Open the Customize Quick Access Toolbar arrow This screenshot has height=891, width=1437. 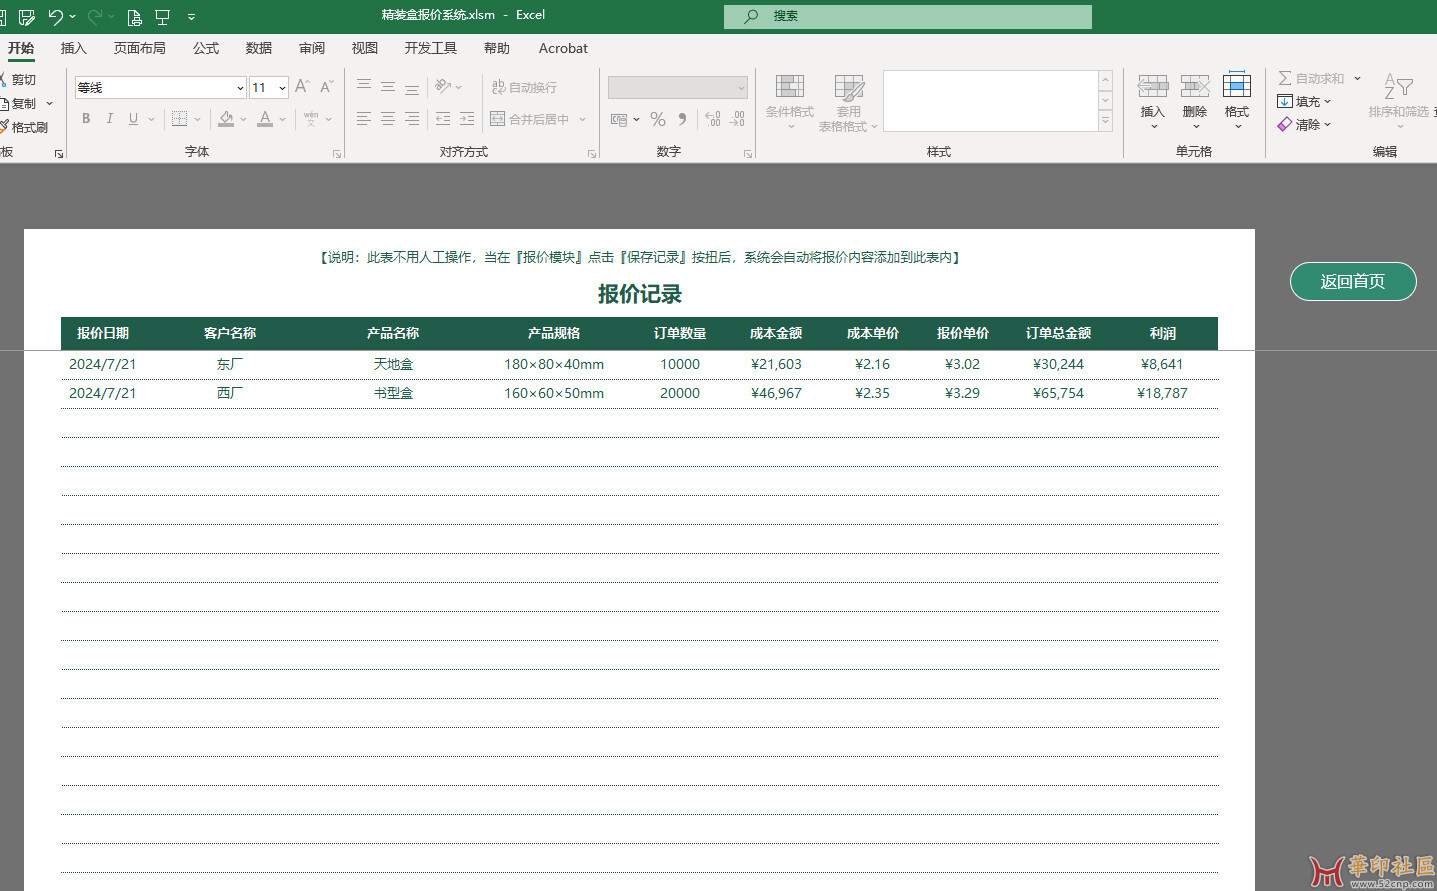pyautogui.click(x=191, y=17)
